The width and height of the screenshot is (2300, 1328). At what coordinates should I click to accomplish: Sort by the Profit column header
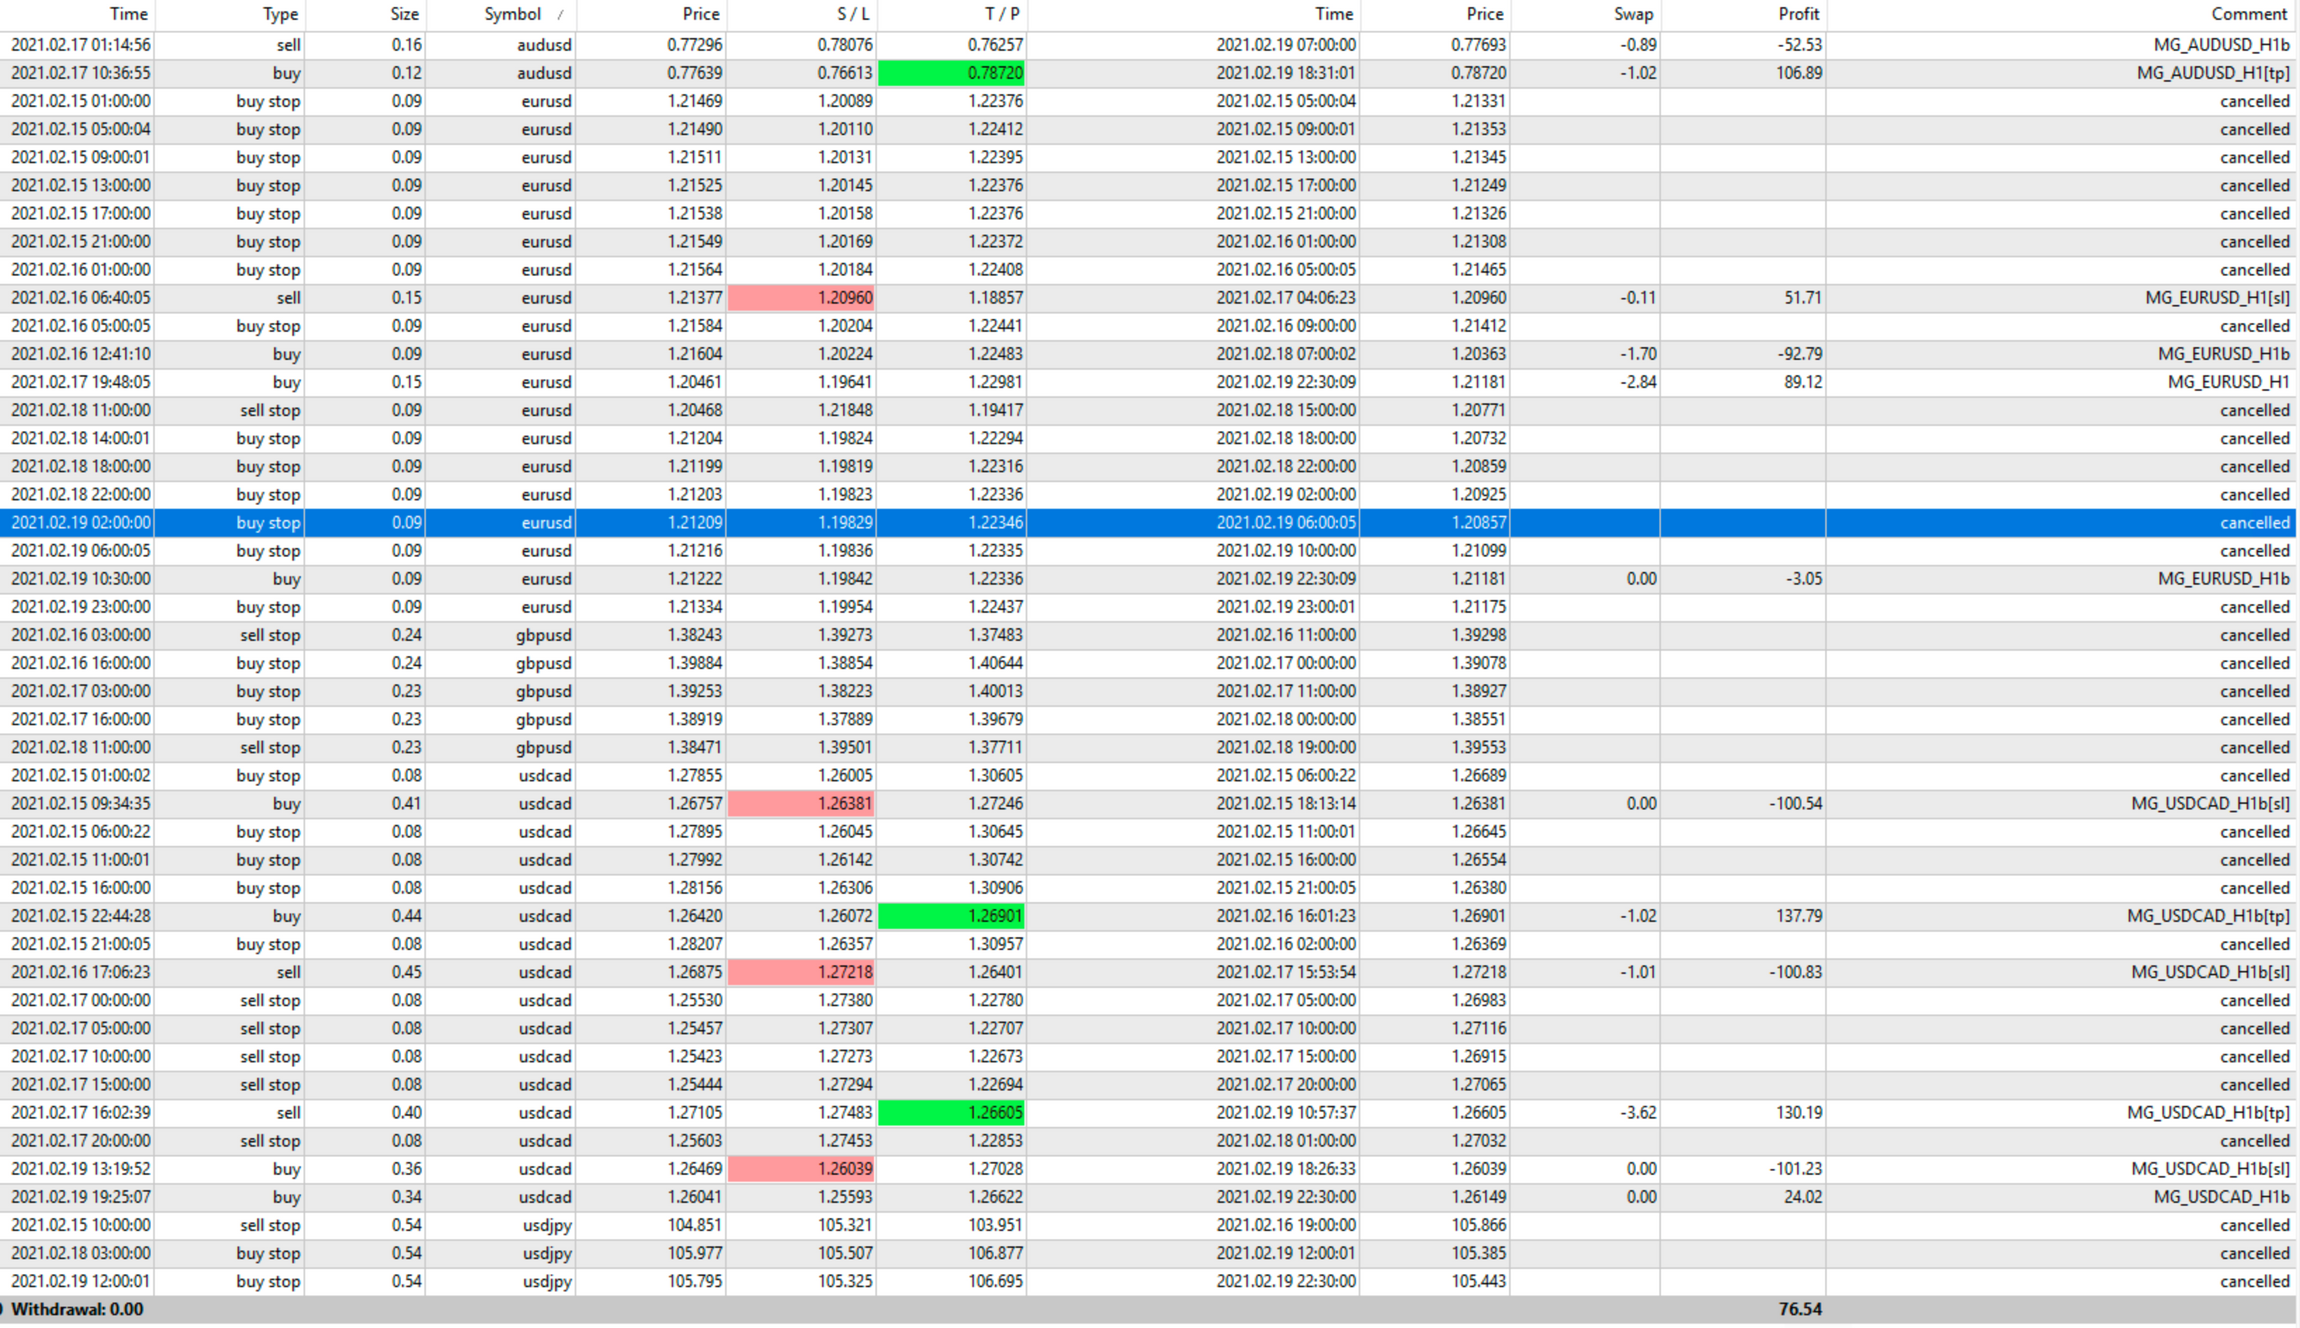point(1798,14)
